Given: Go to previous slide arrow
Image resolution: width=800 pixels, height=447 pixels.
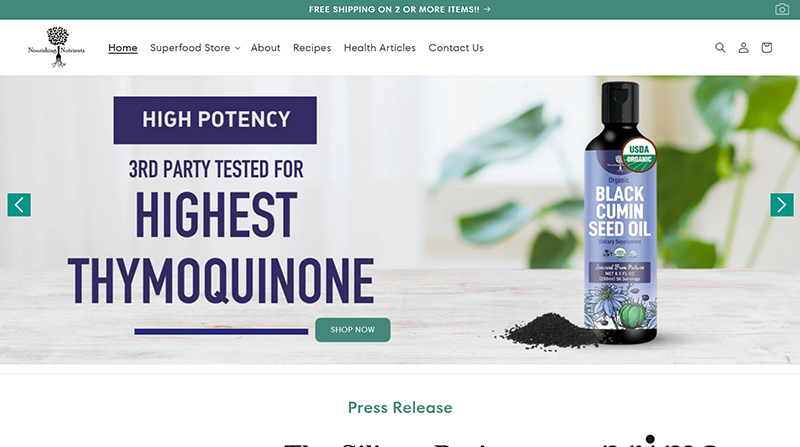Looking at the screenshot, I should coord(19,205).
